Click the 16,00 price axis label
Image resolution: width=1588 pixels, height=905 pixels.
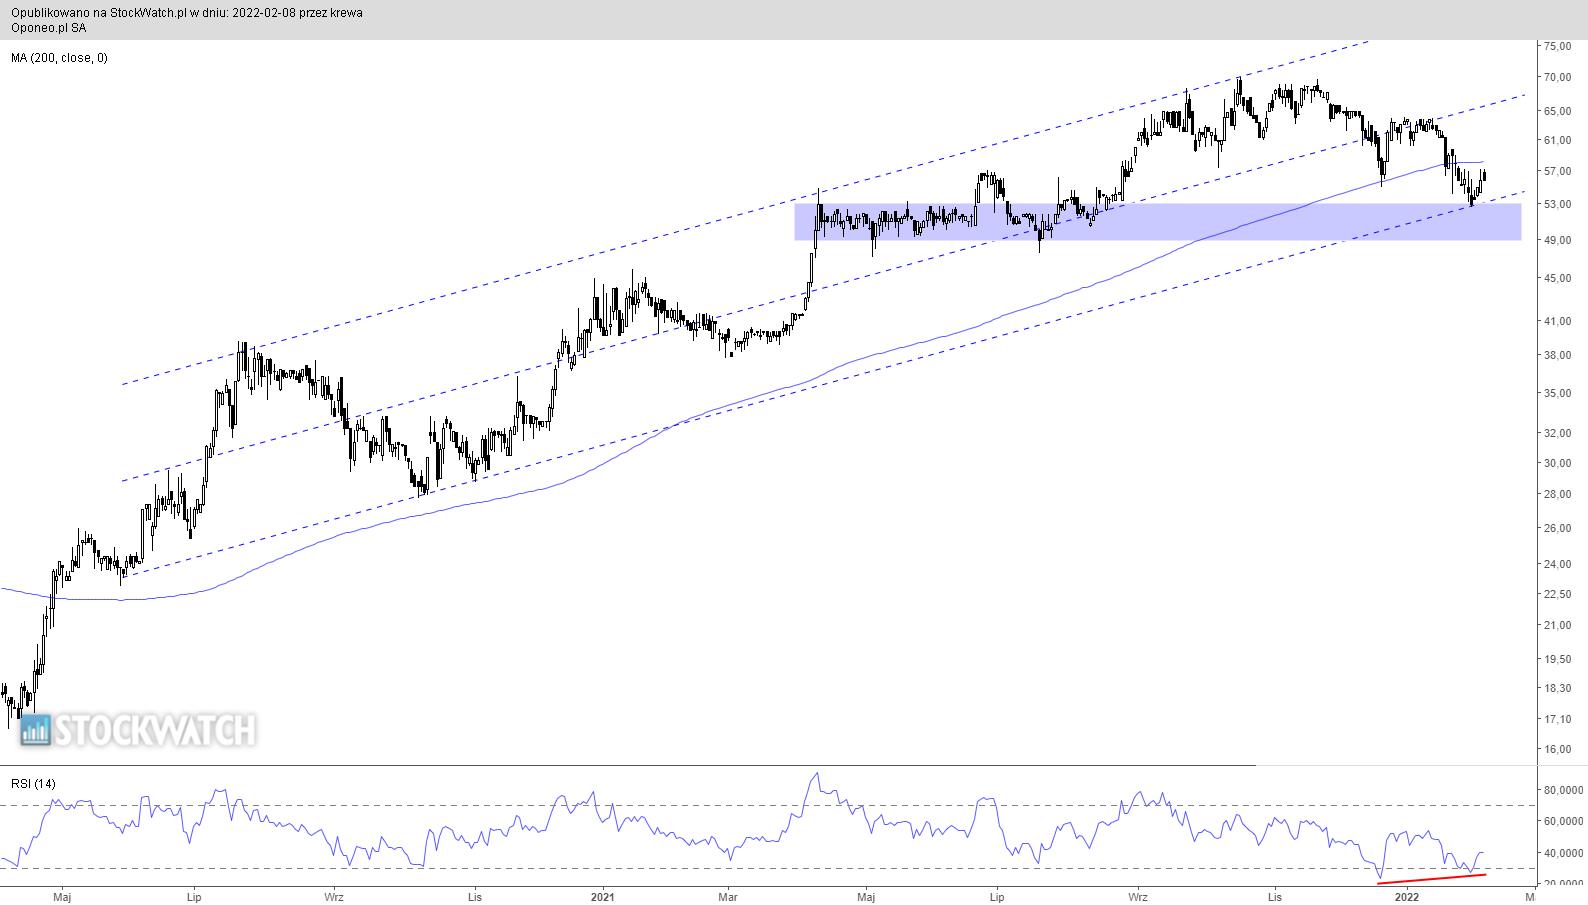[x=1557, y=749]
